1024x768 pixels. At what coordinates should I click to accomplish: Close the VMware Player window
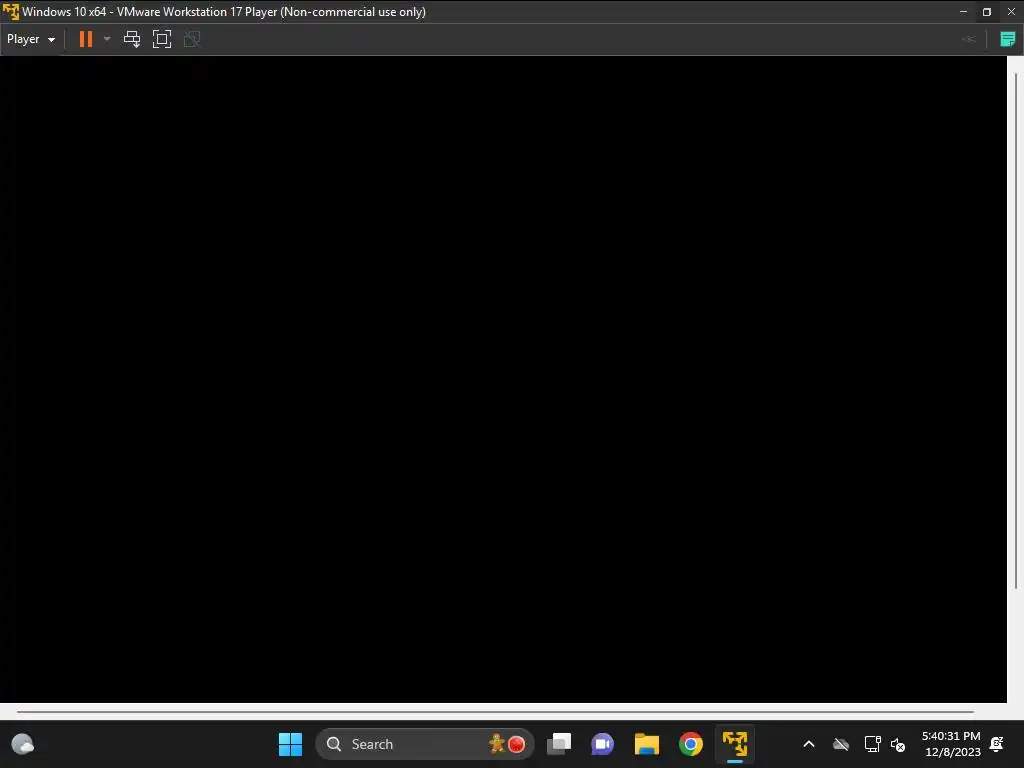(1011, 12)
